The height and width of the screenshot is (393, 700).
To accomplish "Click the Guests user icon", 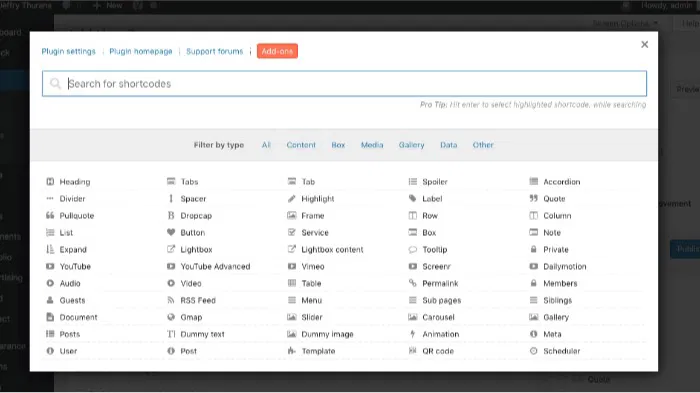I will pyautogui.click(x=50, y=300).
